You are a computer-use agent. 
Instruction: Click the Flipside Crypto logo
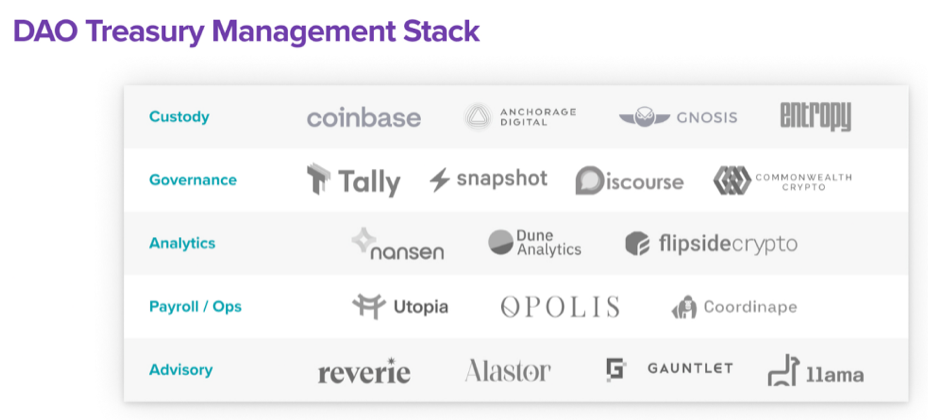711,244
